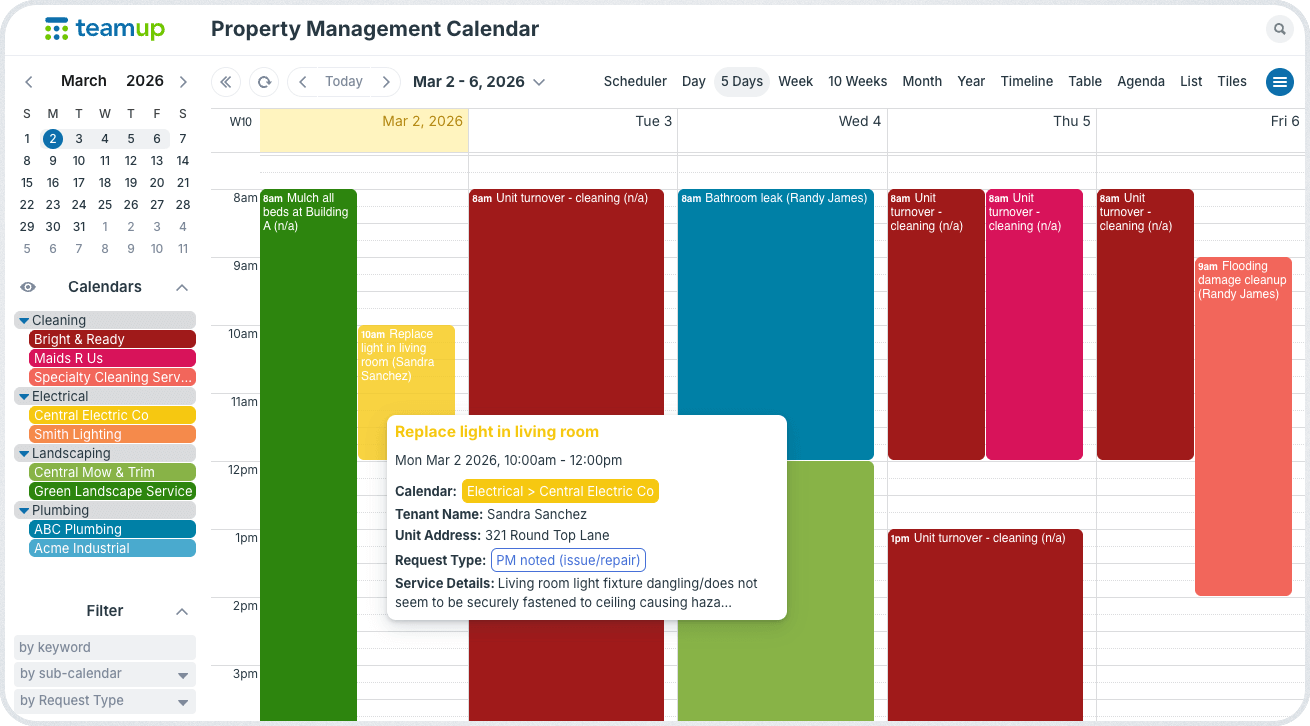The height and width of the screenshot is (726, 1310).
Task: Switch to the Month view
Action: [x=921, y=82]
